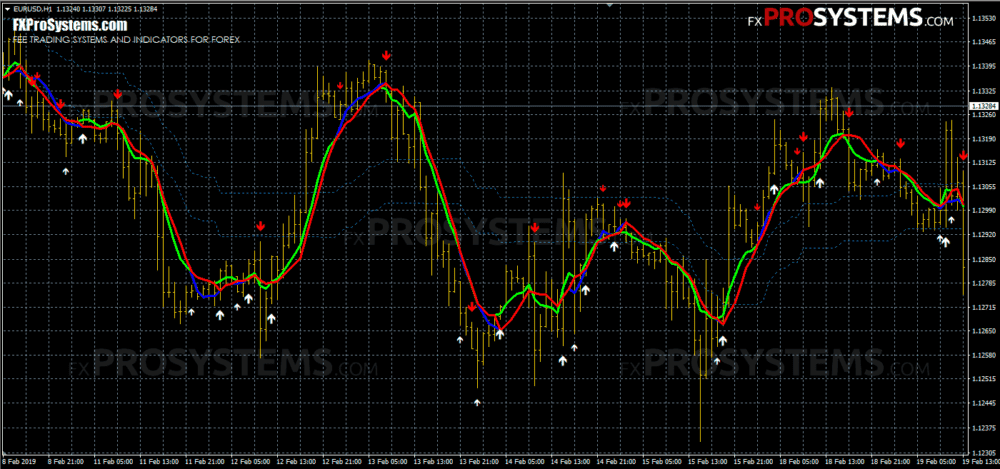Click the chart shift triangle marker at top
Image resolution: width=1000 pixels, height=469 pixels.
pyautogui.click(x=610, y=5)
